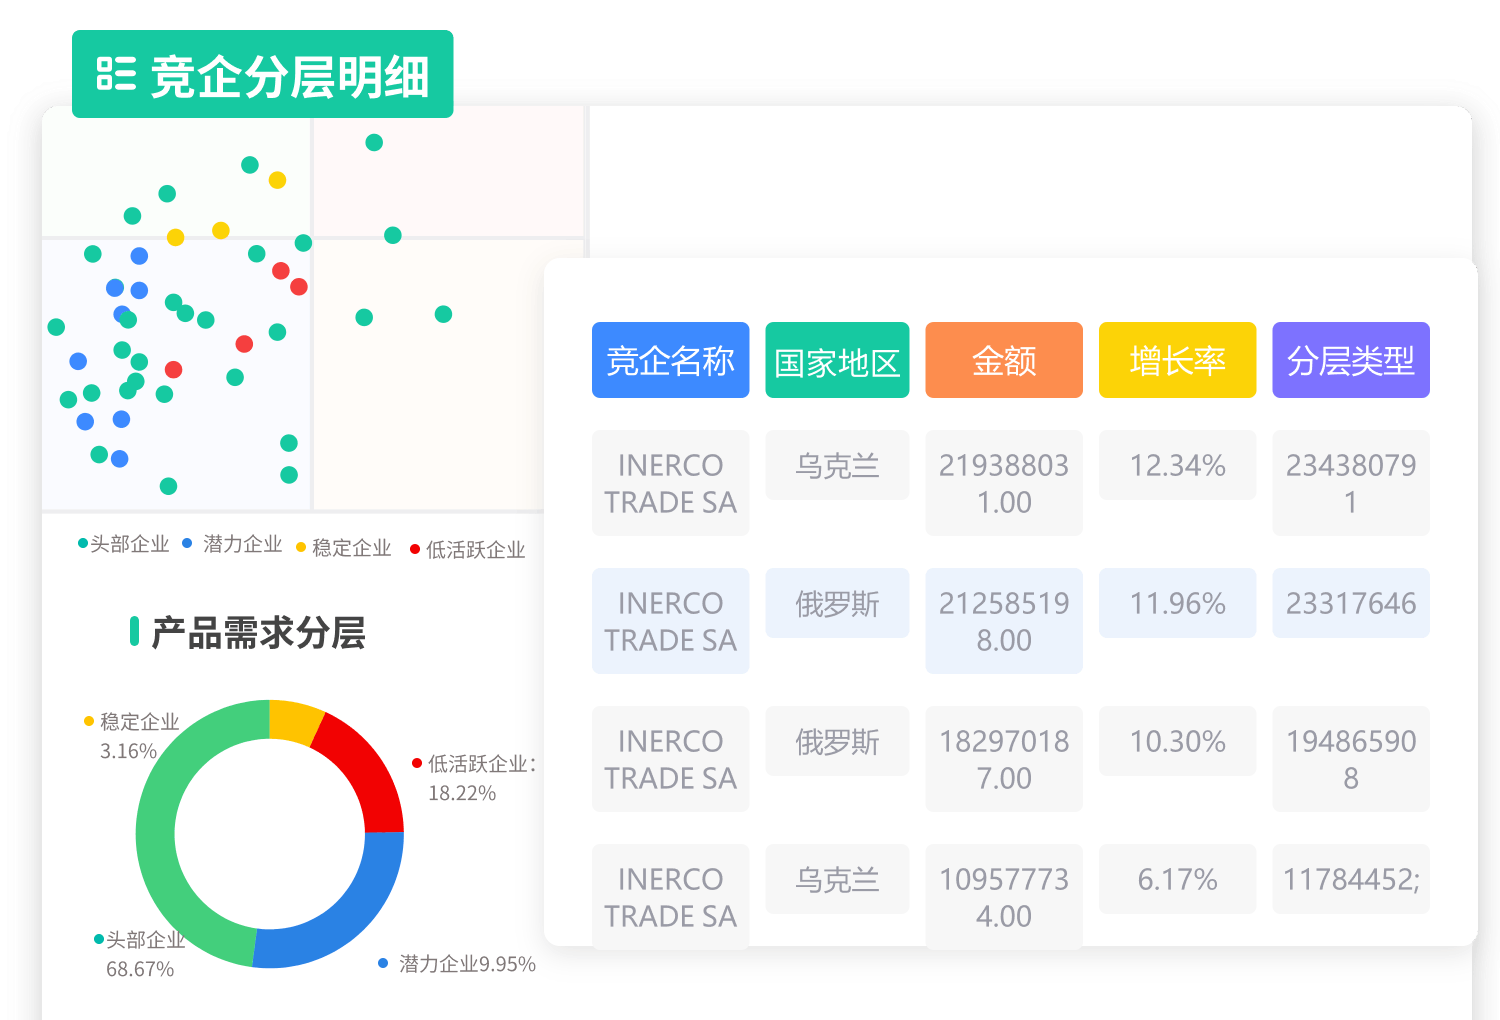Image resolution: width=1500 pixels, height=1020 pixels.
Task: Toggle the 稳定企业 scatter legend item
Action: click(x=344, y=548)
